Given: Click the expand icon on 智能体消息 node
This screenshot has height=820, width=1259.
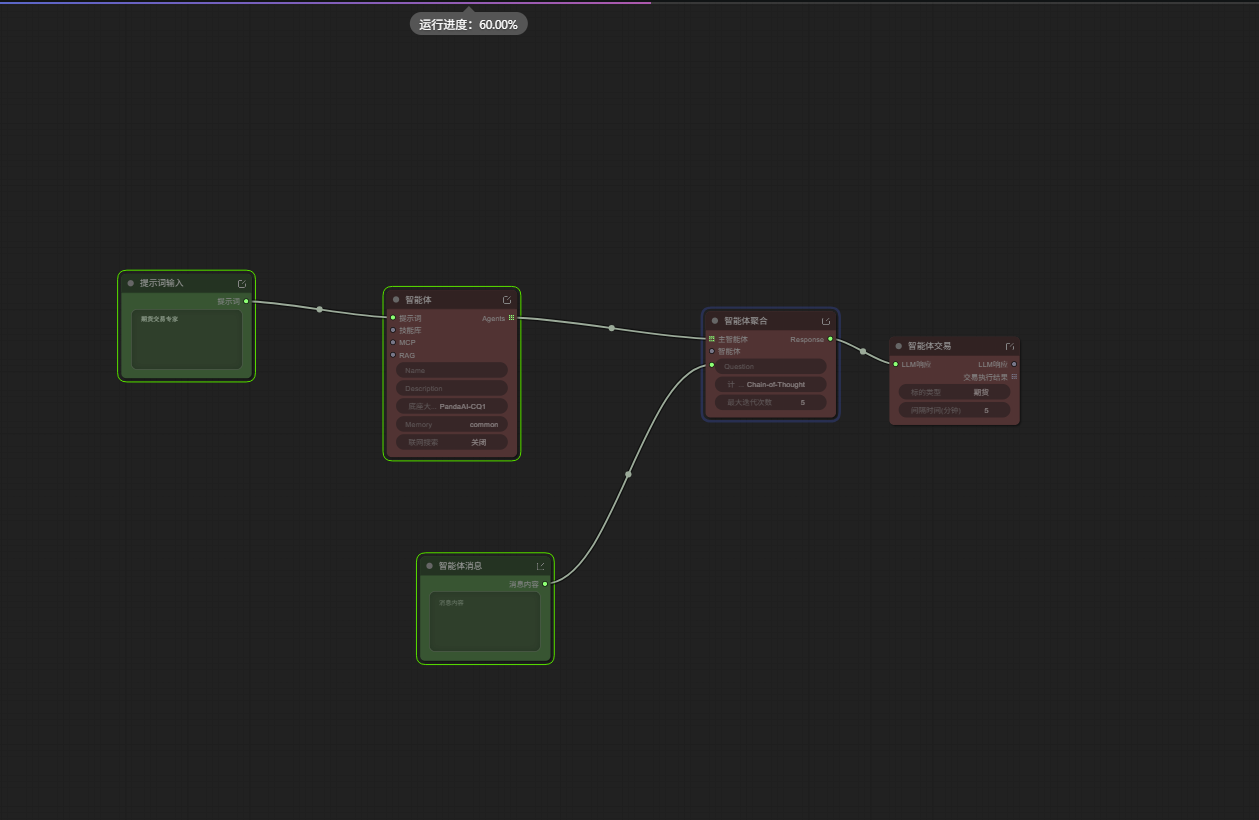Looking at the screenshot, I should (x=541, y=566).
